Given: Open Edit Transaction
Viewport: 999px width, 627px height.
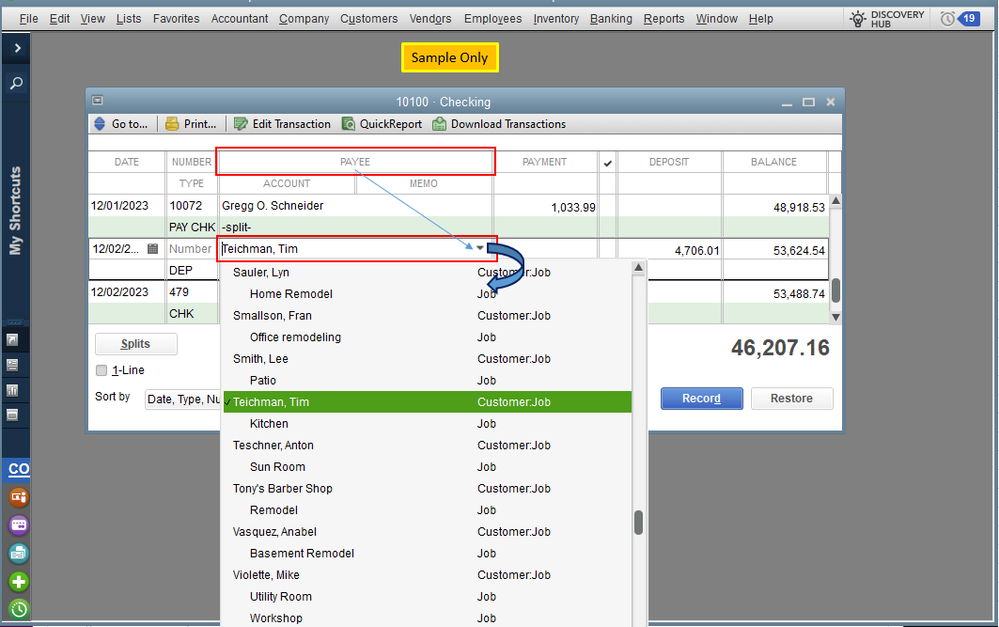Looking at the screenshot, I should 282,124.
